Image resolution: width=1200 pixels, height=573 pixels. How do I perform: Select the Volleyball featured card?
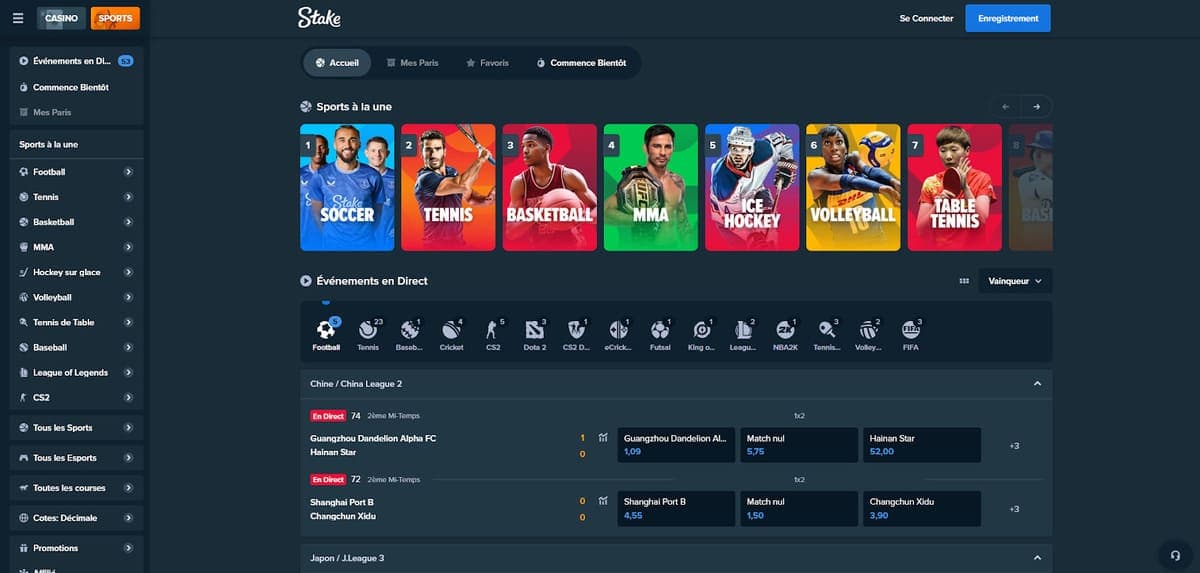853,187
